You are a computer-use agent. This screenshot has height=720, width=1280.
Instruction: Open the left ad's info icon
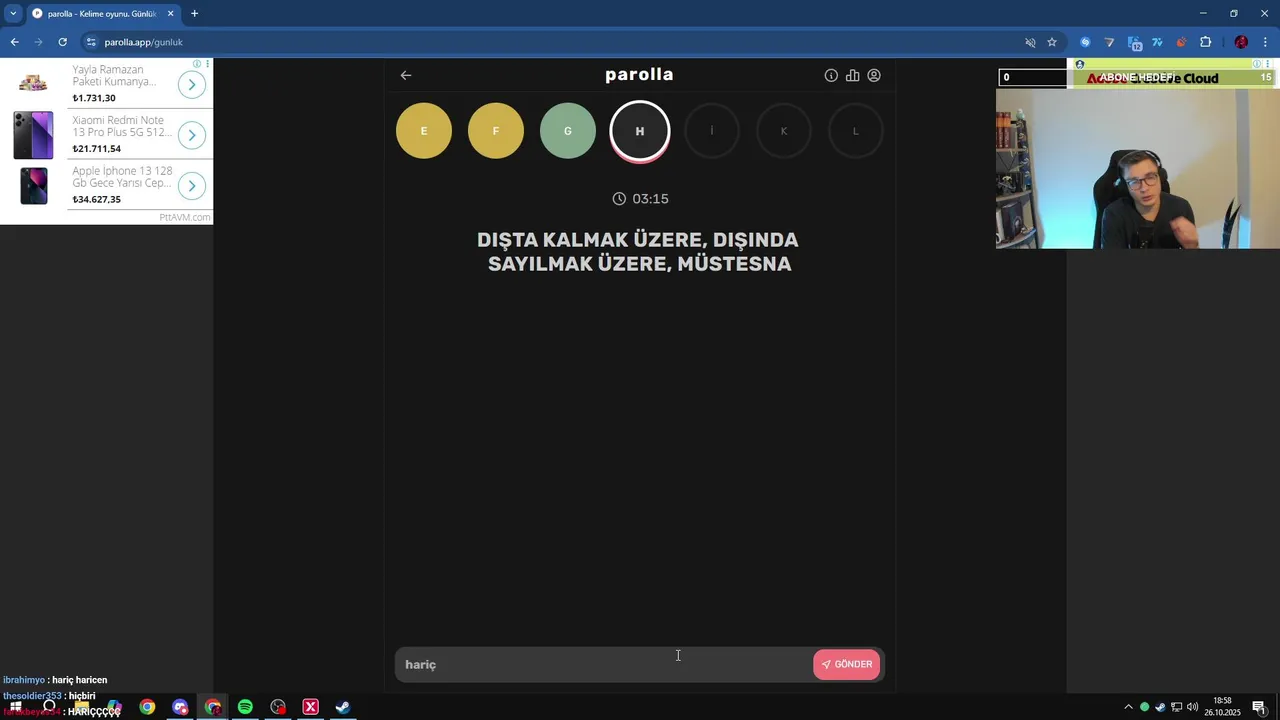(x=197, y=64)
